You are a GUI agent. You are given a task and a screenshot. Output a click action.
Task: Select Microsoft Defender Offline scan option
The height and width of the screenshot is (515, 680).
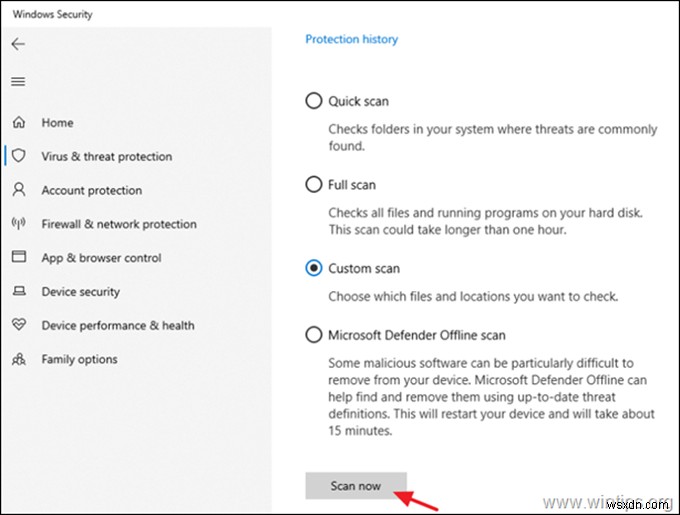[314, 335]
